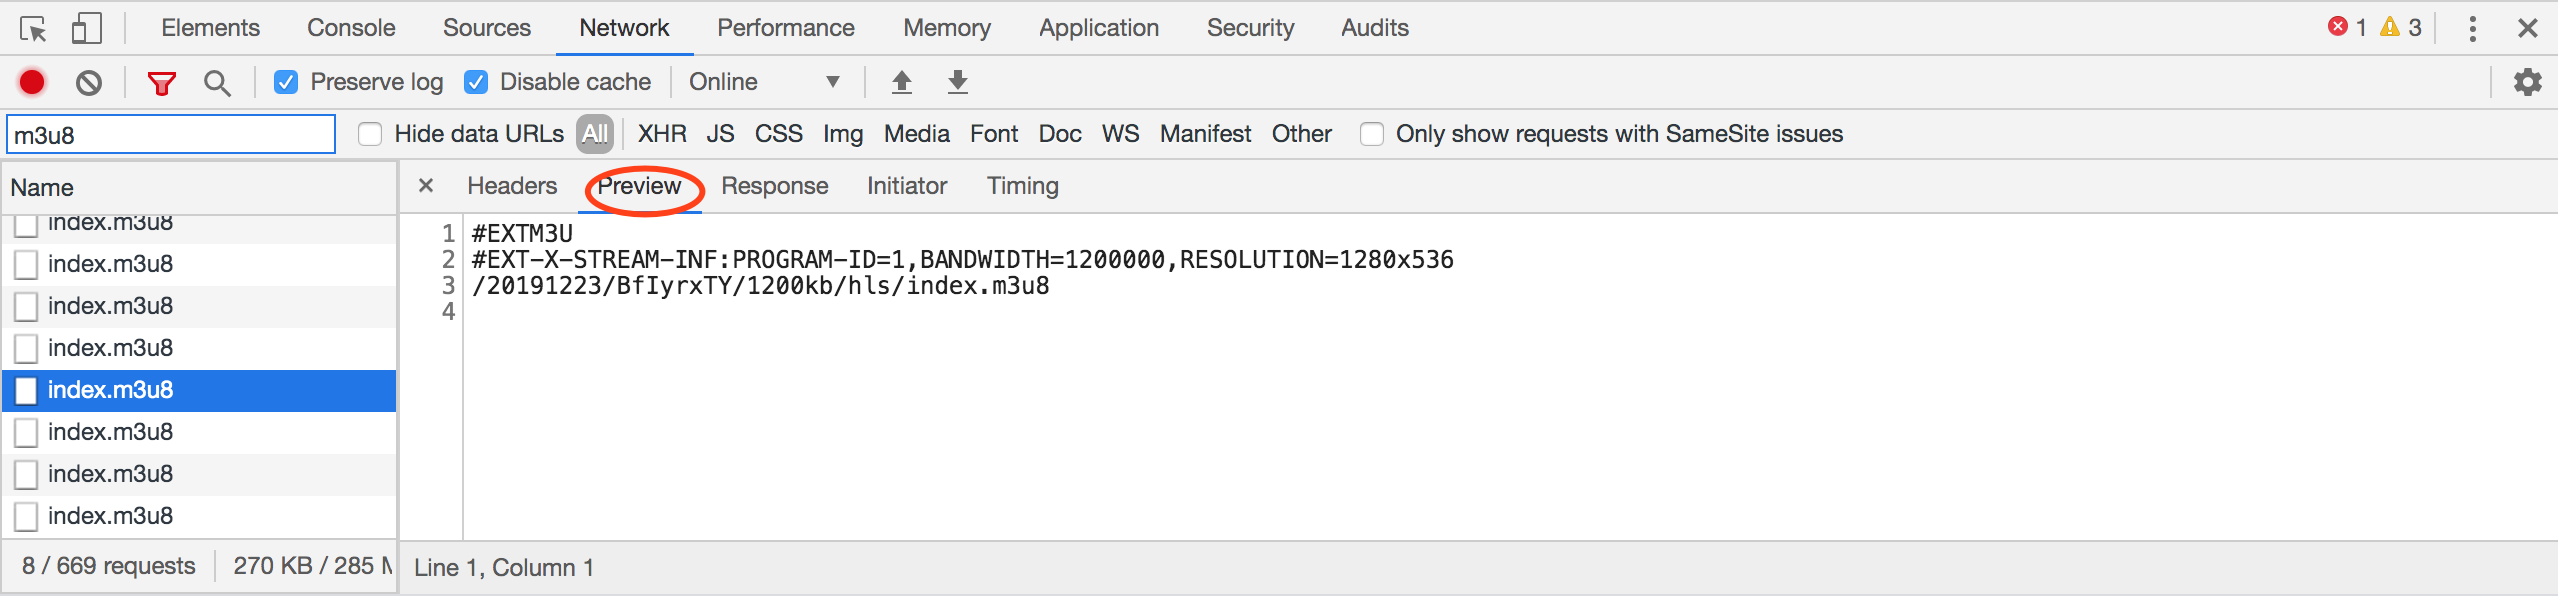This screenshot has width=2558, height=608.
Task: Open the Online throttling dropdown
Action: [x=764, y=82]
